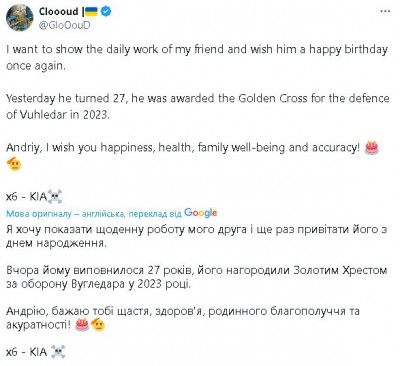
Task: Open the three-dot more options menu
Action: tap(385, 11)
